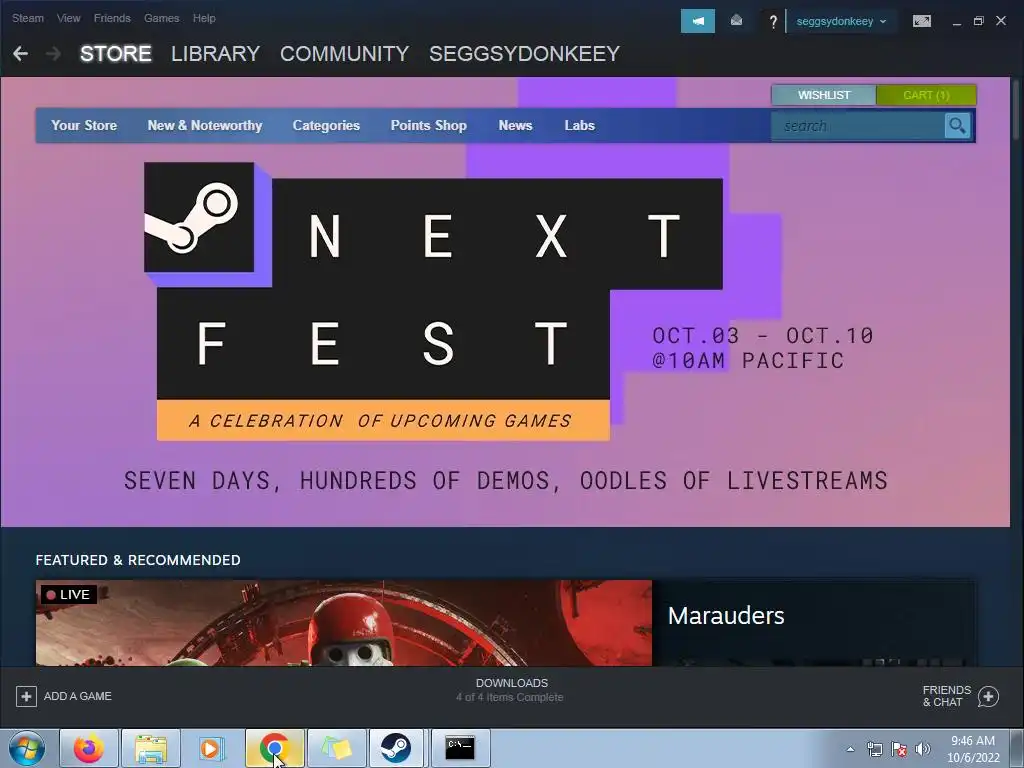The image size is (1024, 768).
Task: Open the Command Prompt taskbar icon
Action: click(x=460, y=748)
